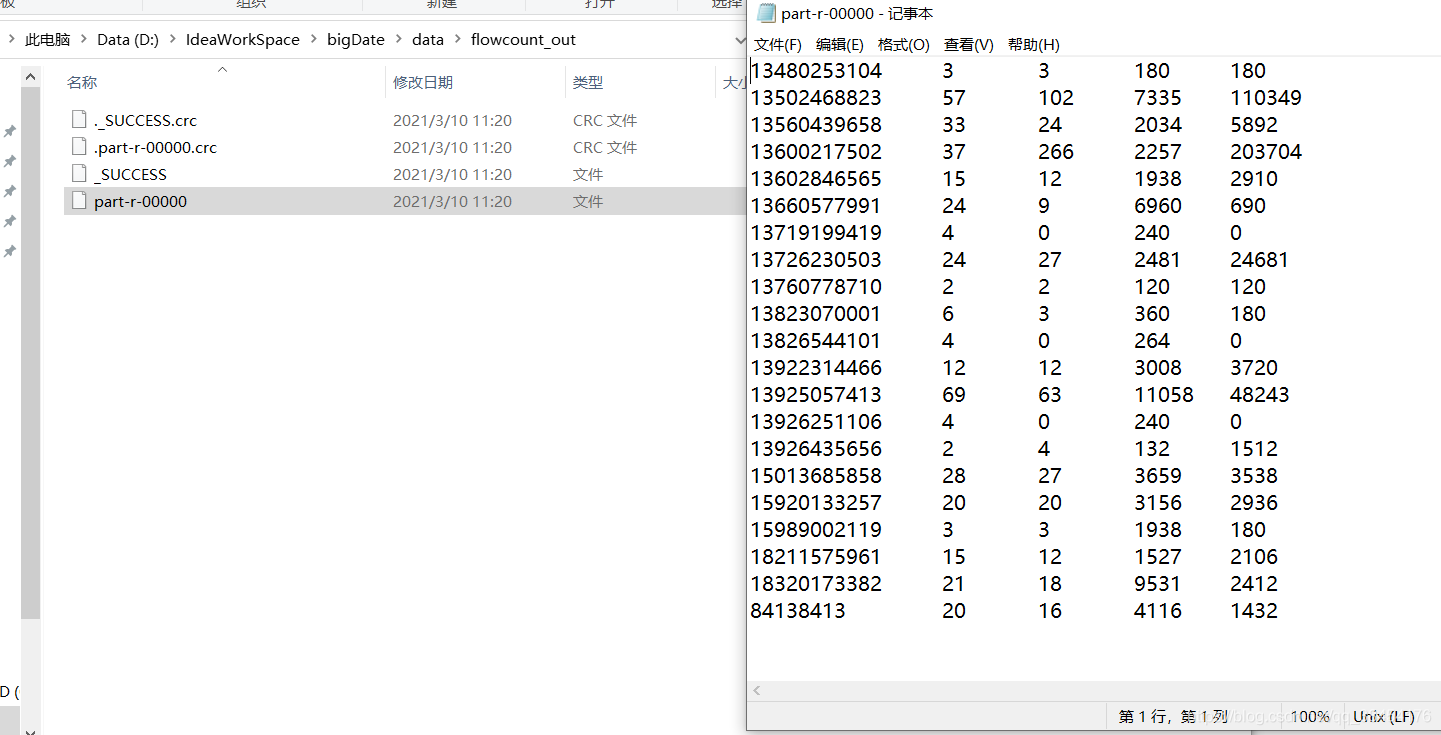Sort files by 名称 column header
This screenshot has height=735, width=1441.
(x=82, y=82)
